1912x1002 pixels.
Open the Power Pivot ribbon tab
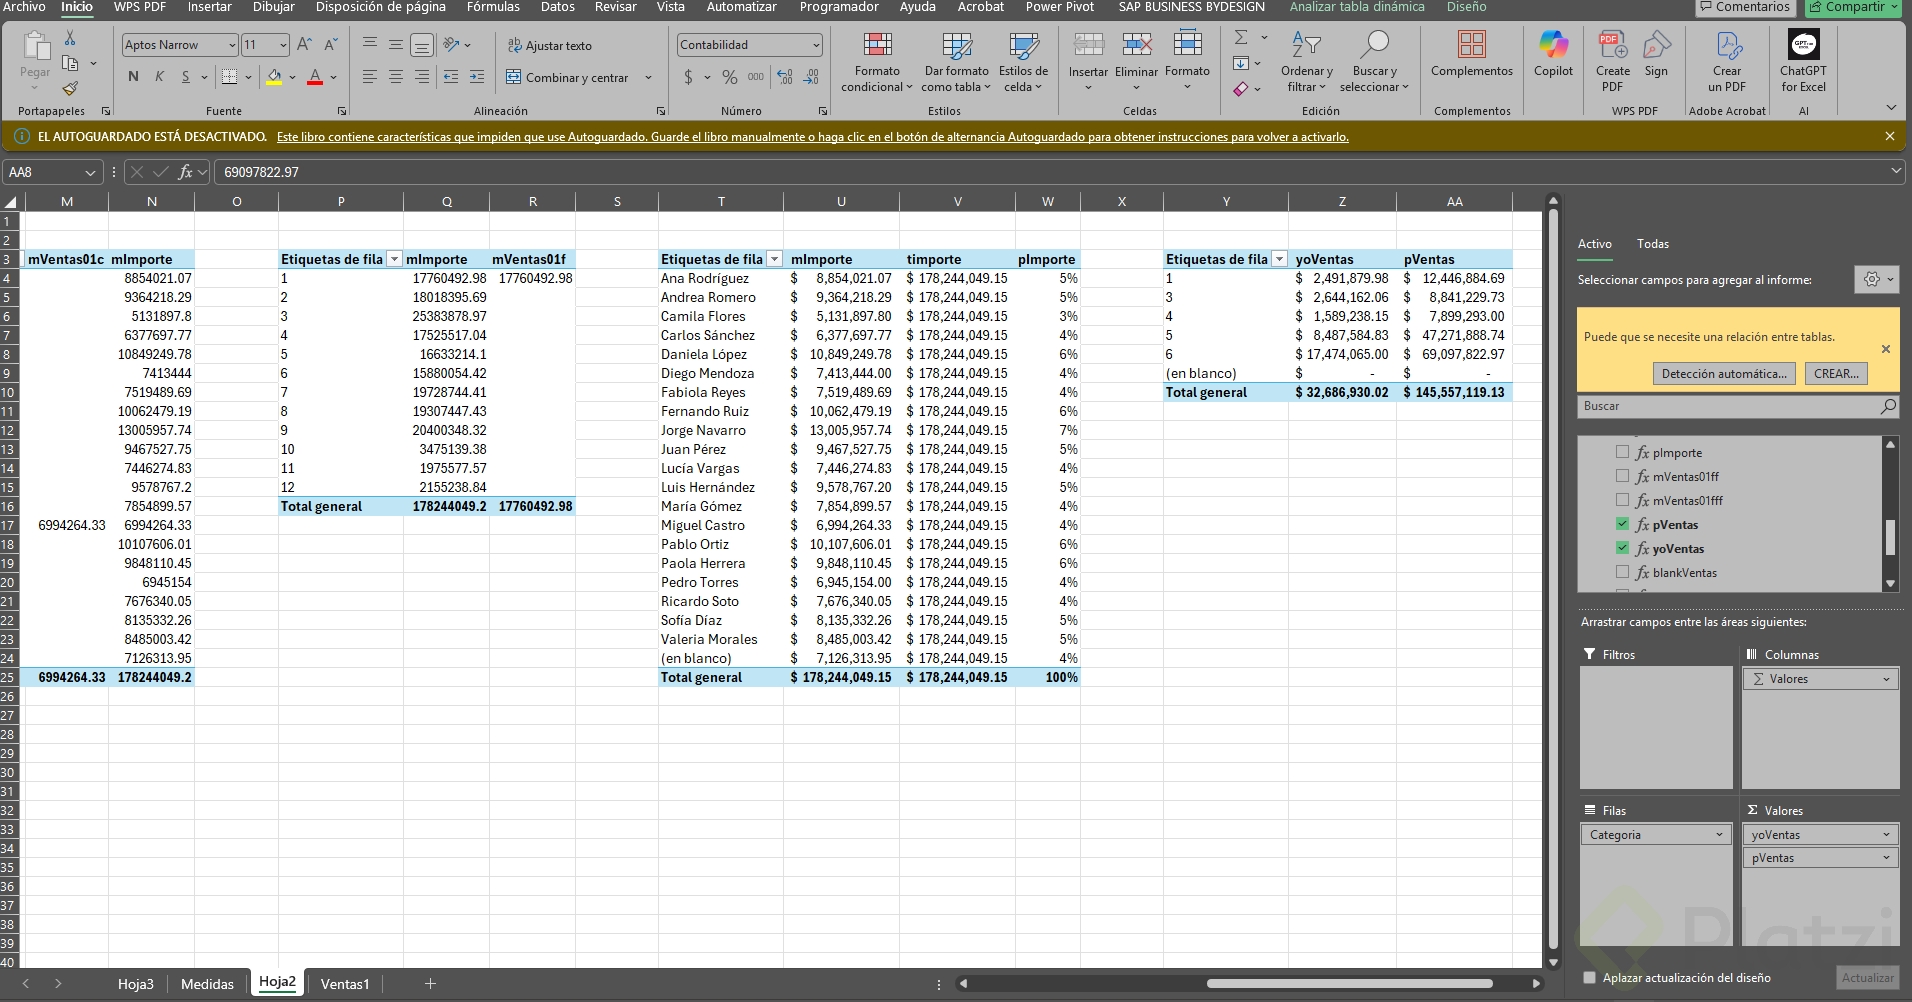click(x=1059, y=7)
